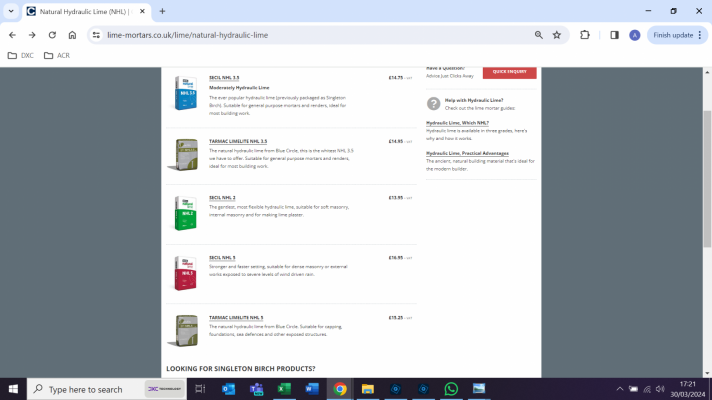Open 'Hydraulic Lime, Practical Advantages' guide
The image size is (712, 400).
467,153
